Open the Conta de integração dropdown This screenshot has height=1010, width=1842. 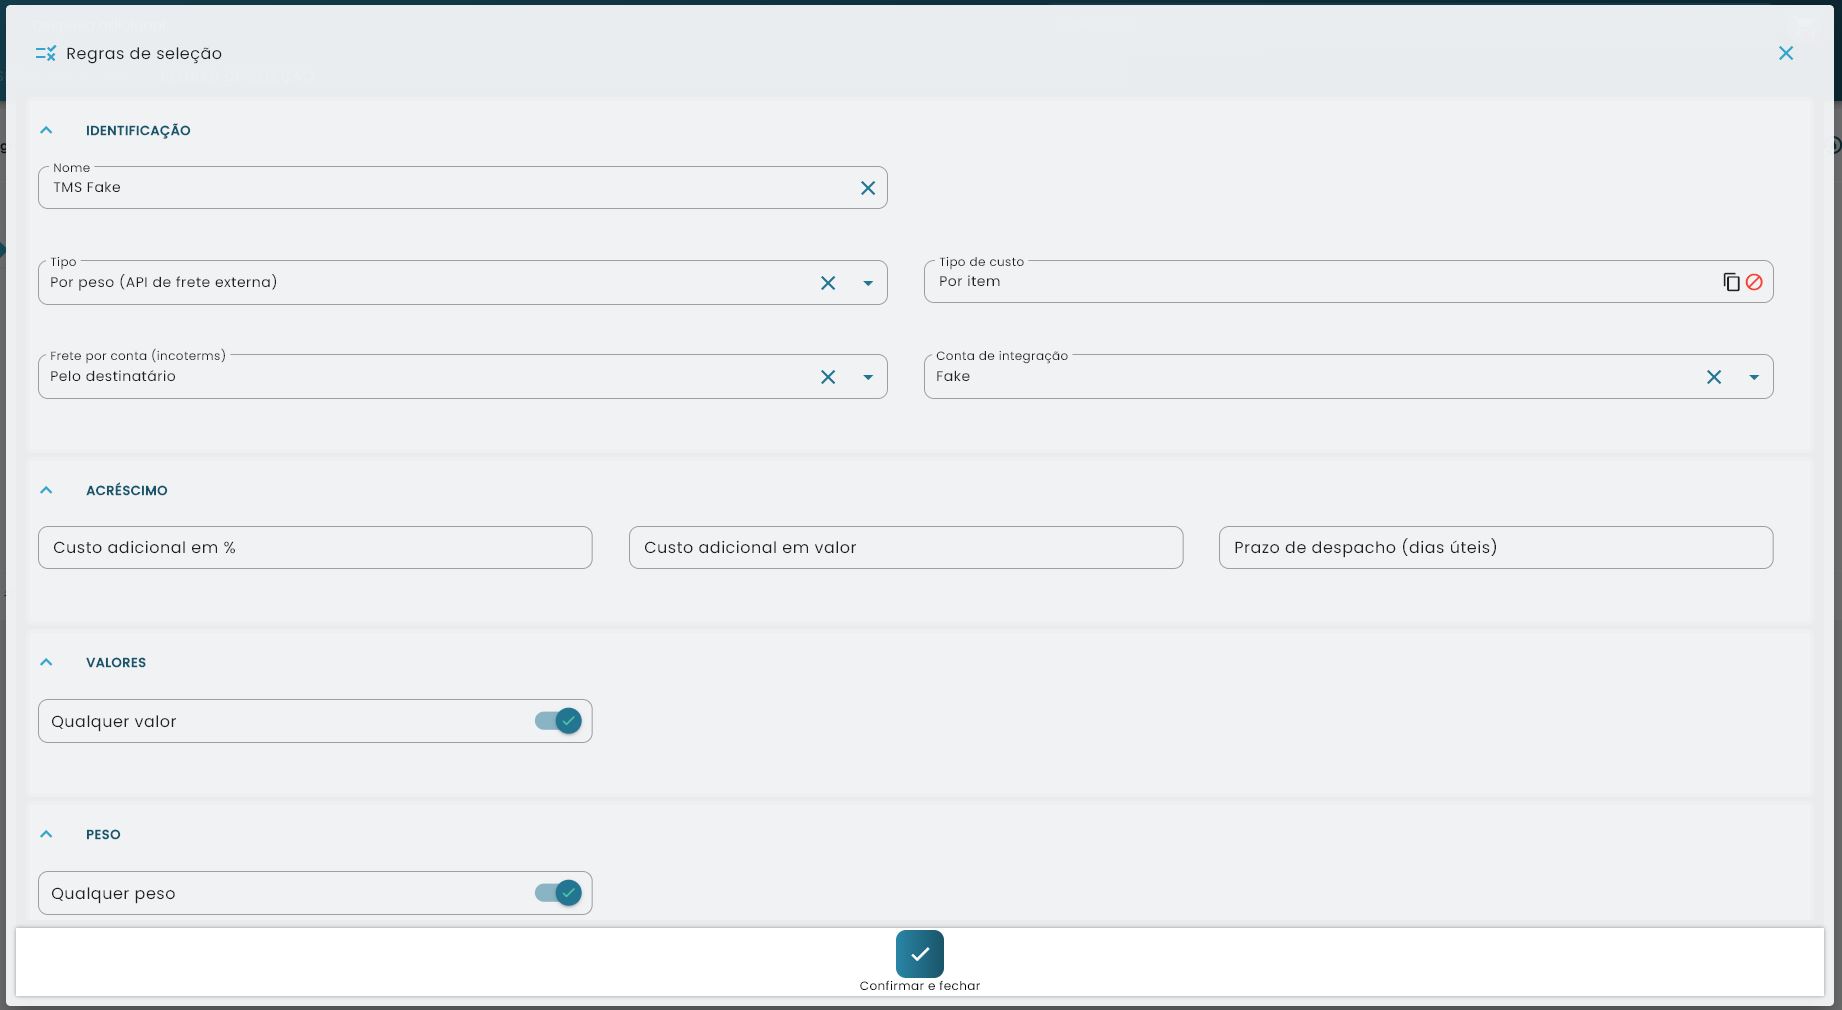(x=1753, y=377)
